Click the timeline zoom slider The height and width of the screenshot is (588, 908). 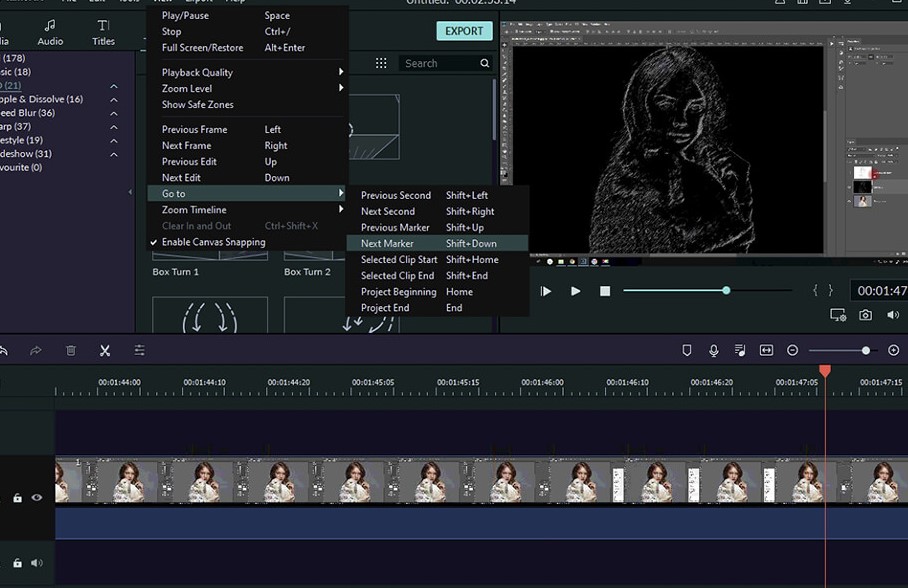pos(843,350)
